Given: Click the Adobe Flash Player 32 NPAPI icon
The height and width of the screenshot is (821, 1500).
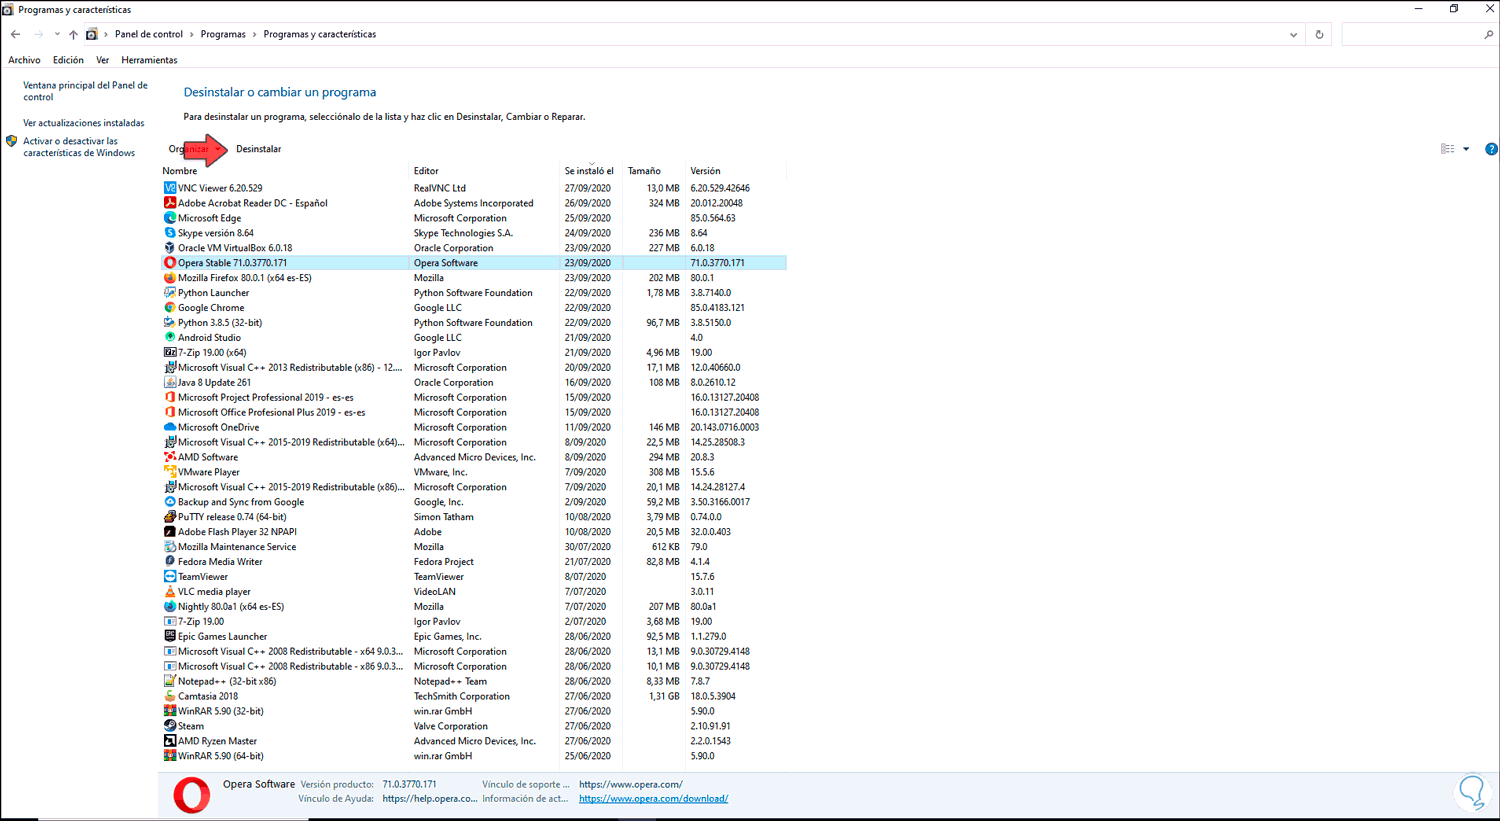Looking at the screenshot, I should click(x=170, y=532).
